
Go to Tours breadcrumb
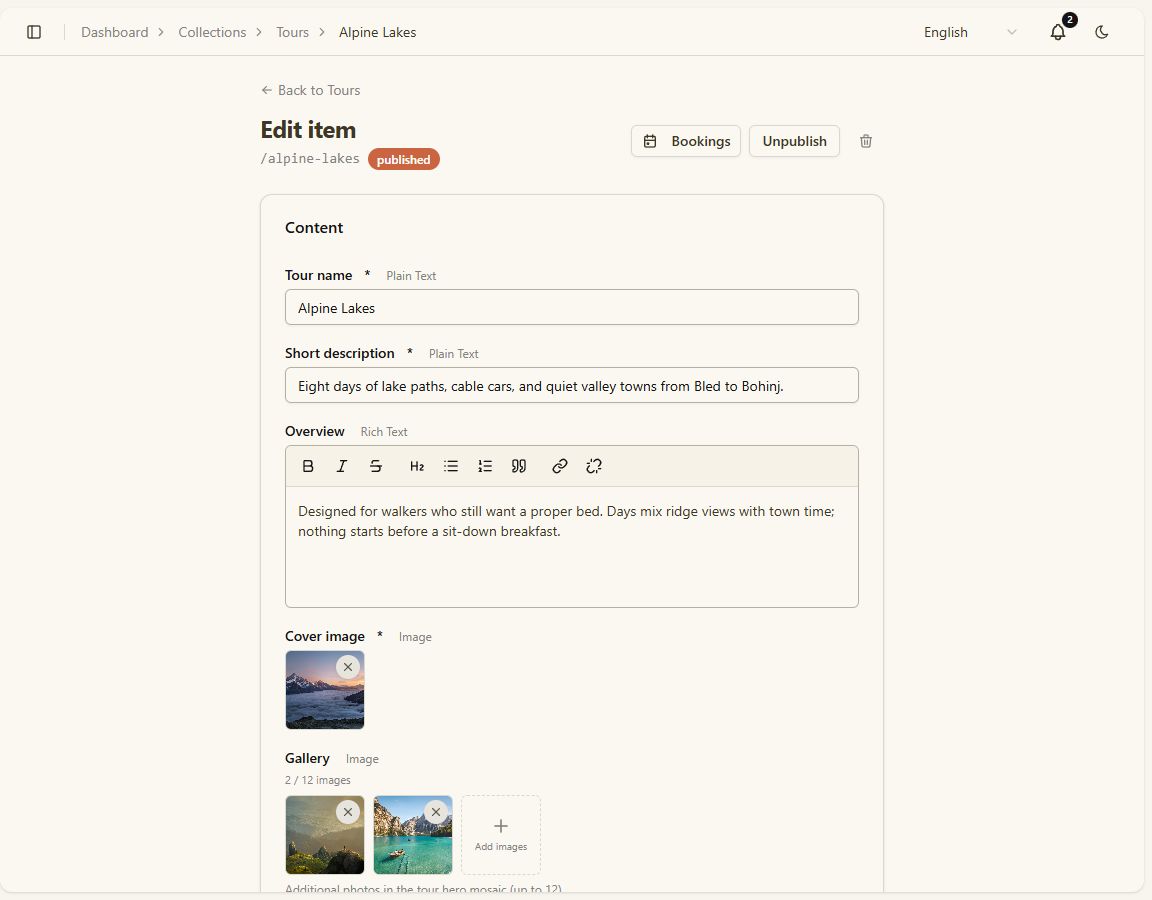point(292,32)
